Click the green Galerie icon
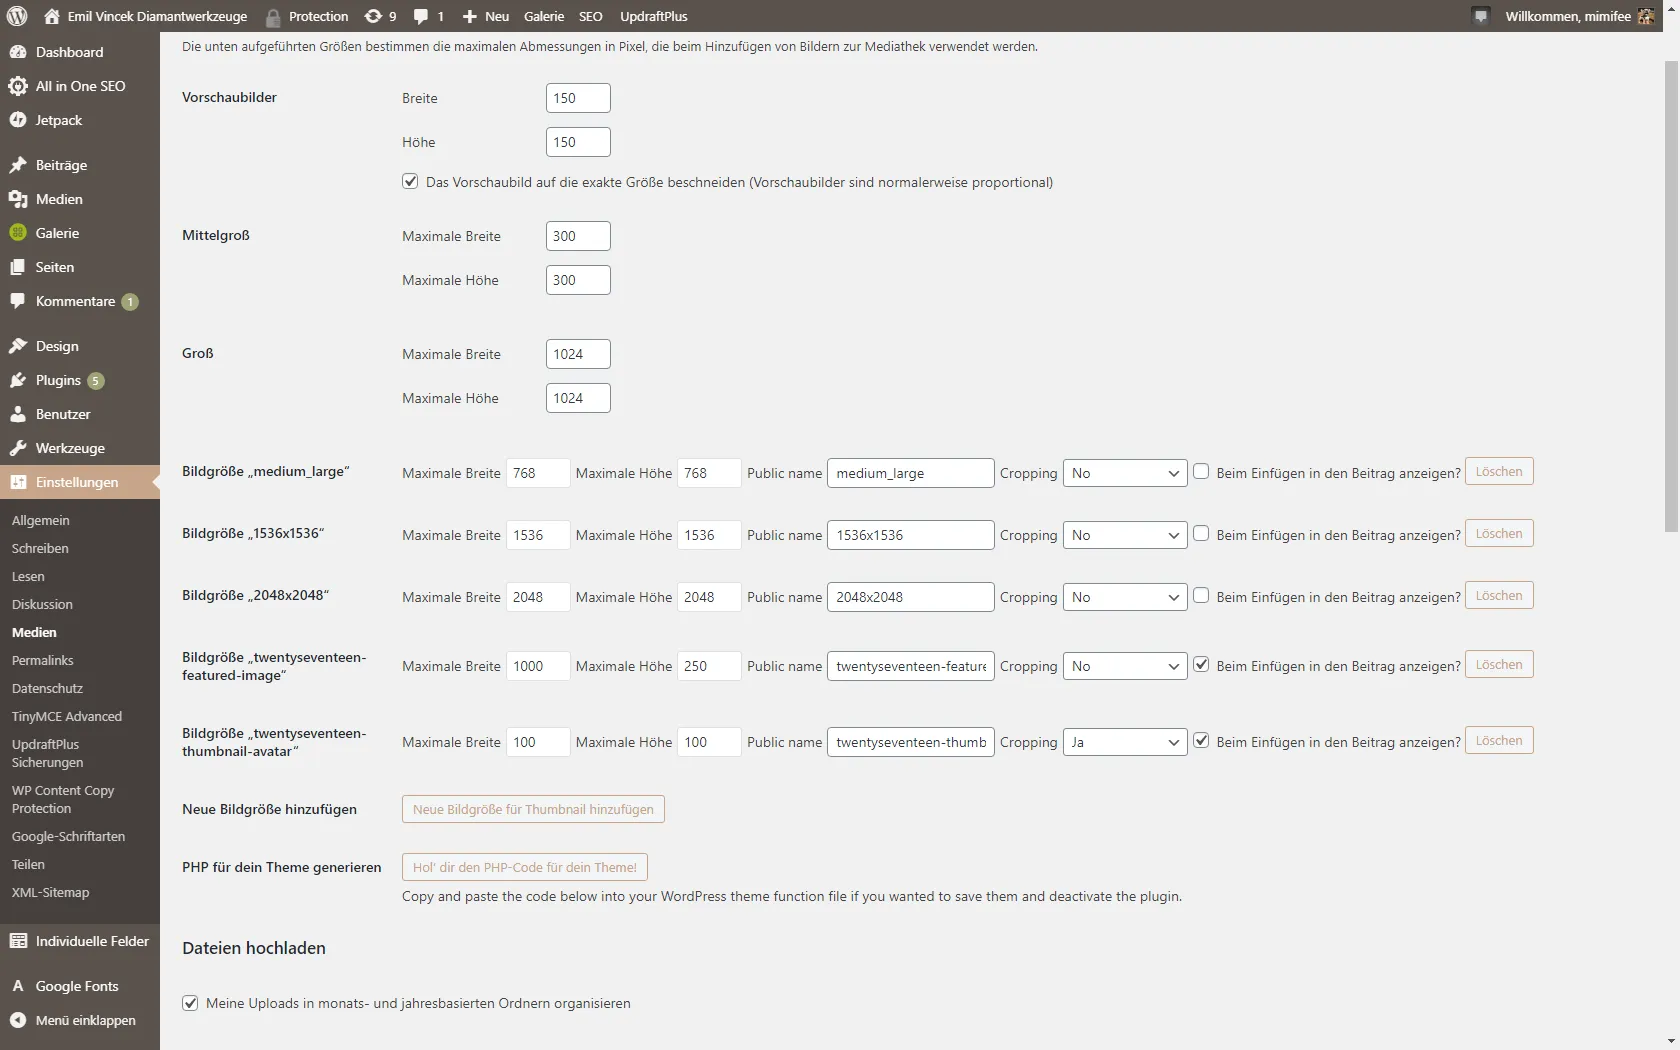 [18, 233]
